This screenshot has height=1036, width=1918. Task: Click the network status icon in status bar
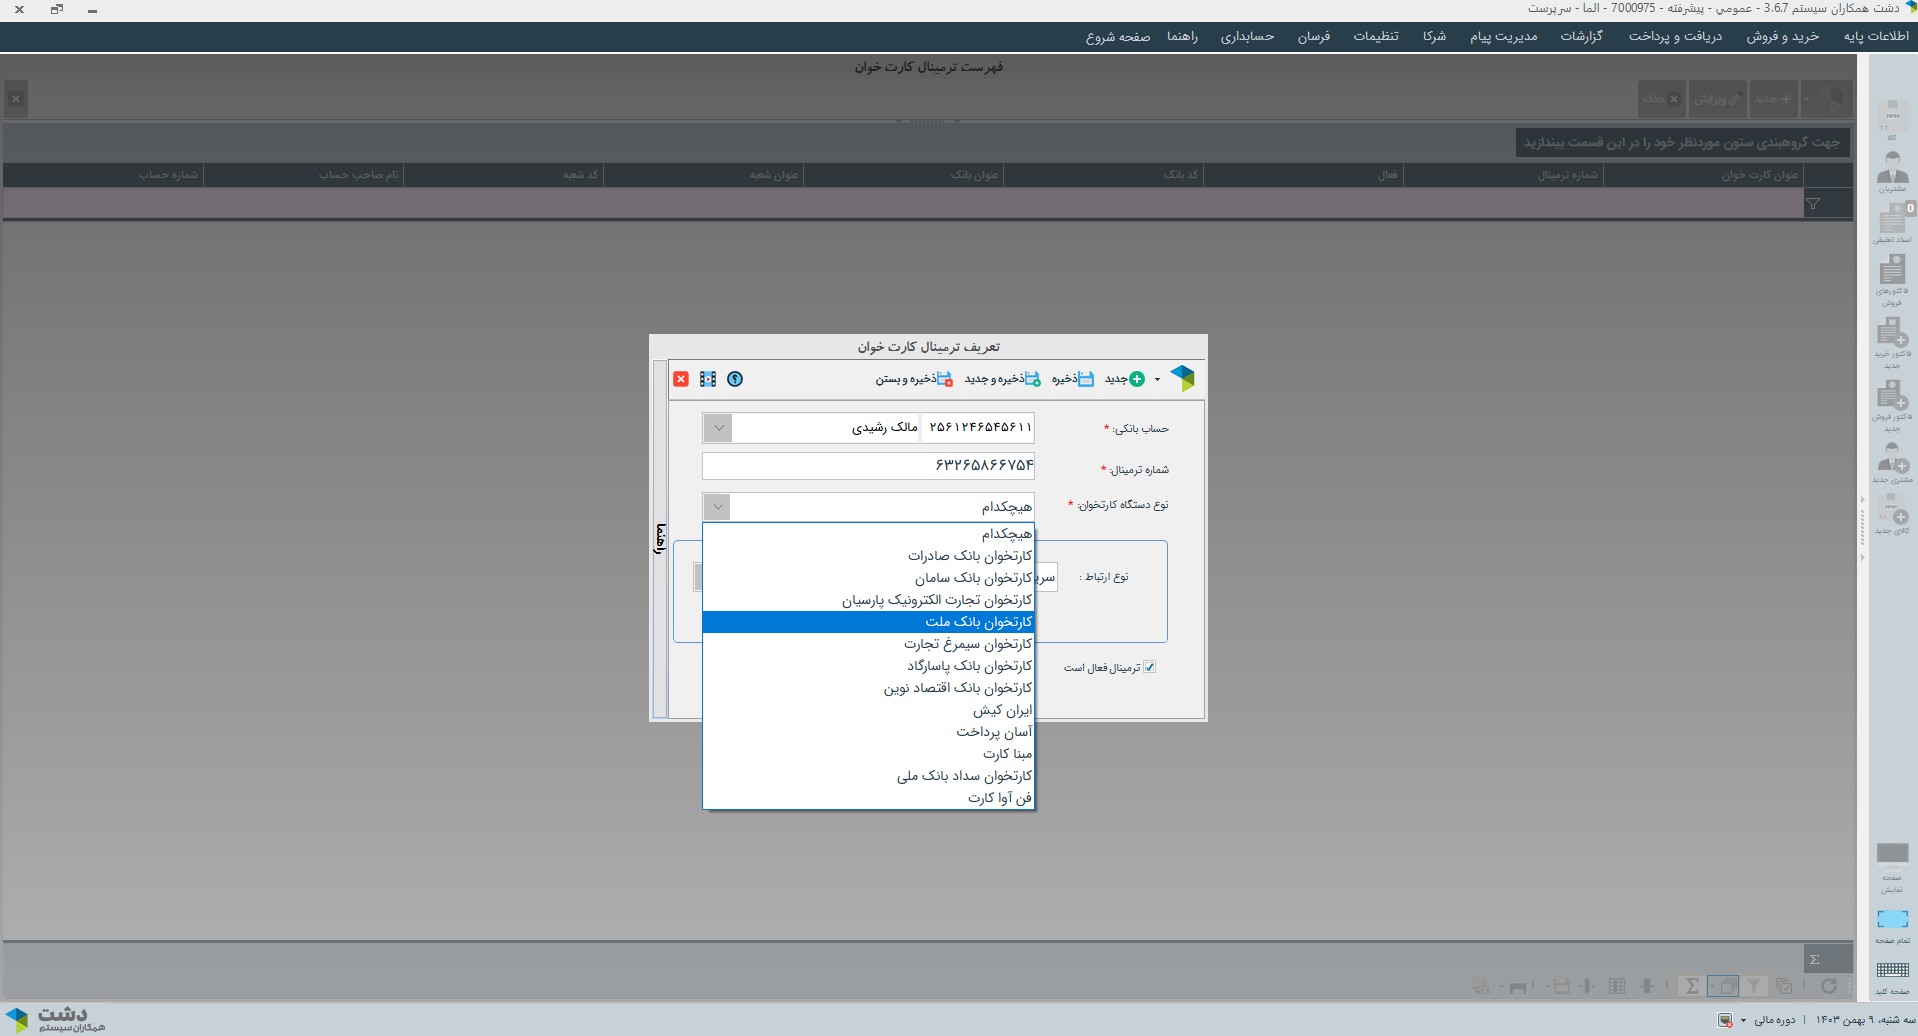1725,1020
